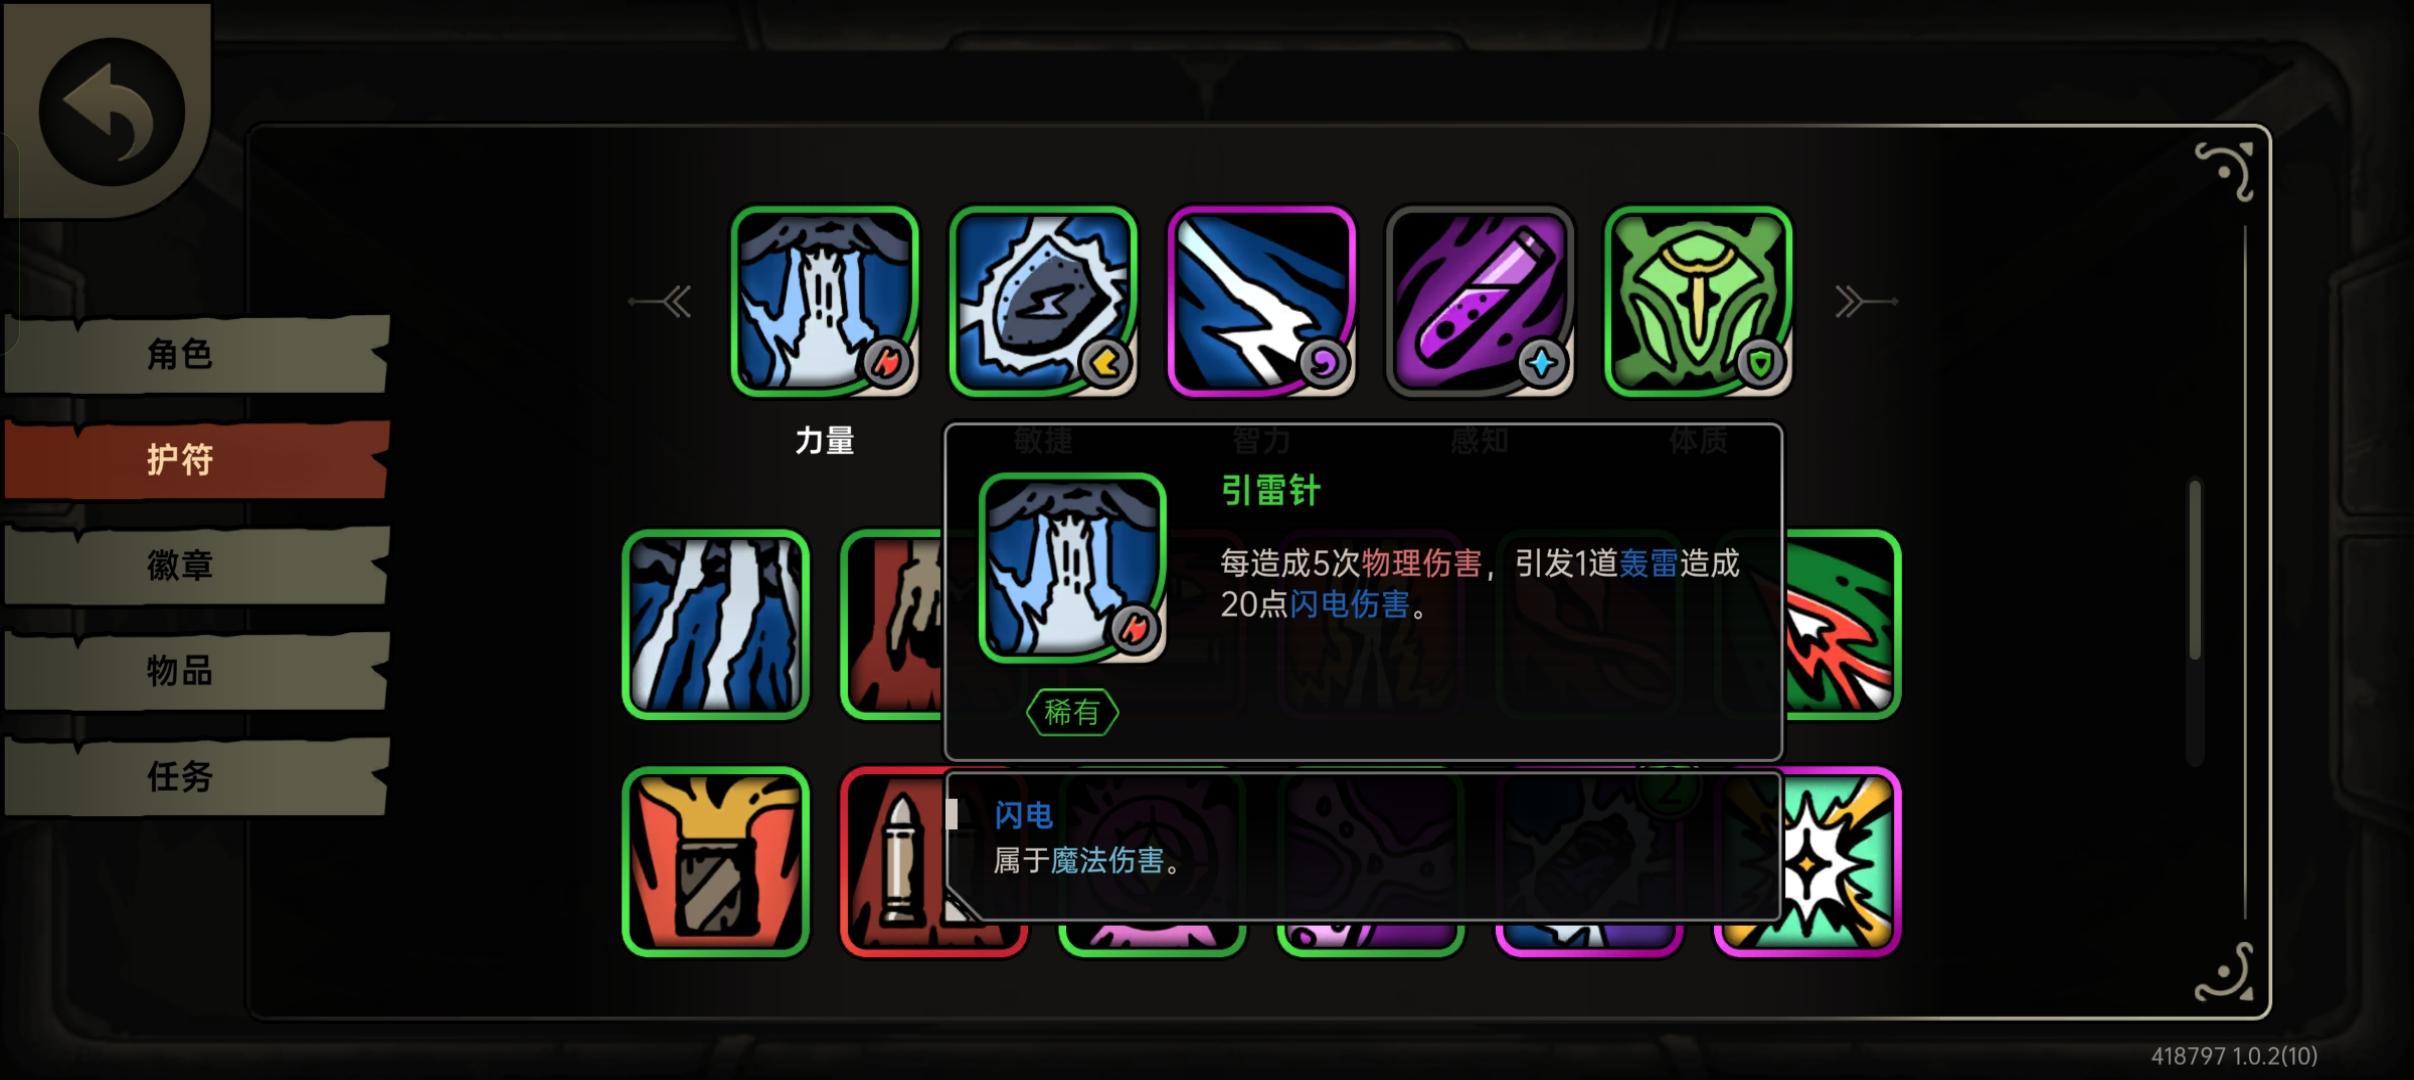This screenshot has width=2414, height=1080.
Task: Open the 物品 items tab
Action: point(196,670)
